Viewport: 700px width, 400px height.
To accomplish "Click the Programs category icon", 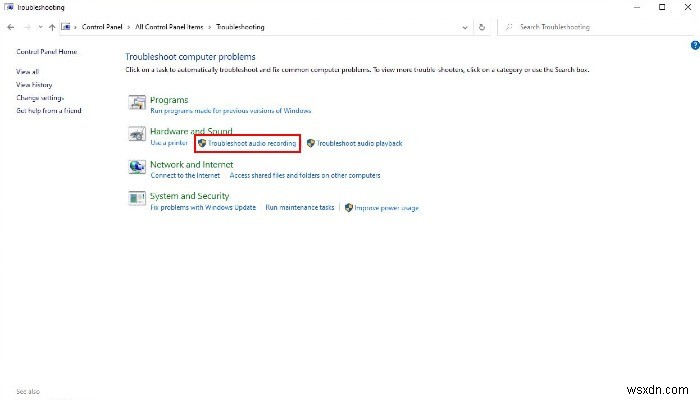I will pyautogui.click(x=137, y=102).
